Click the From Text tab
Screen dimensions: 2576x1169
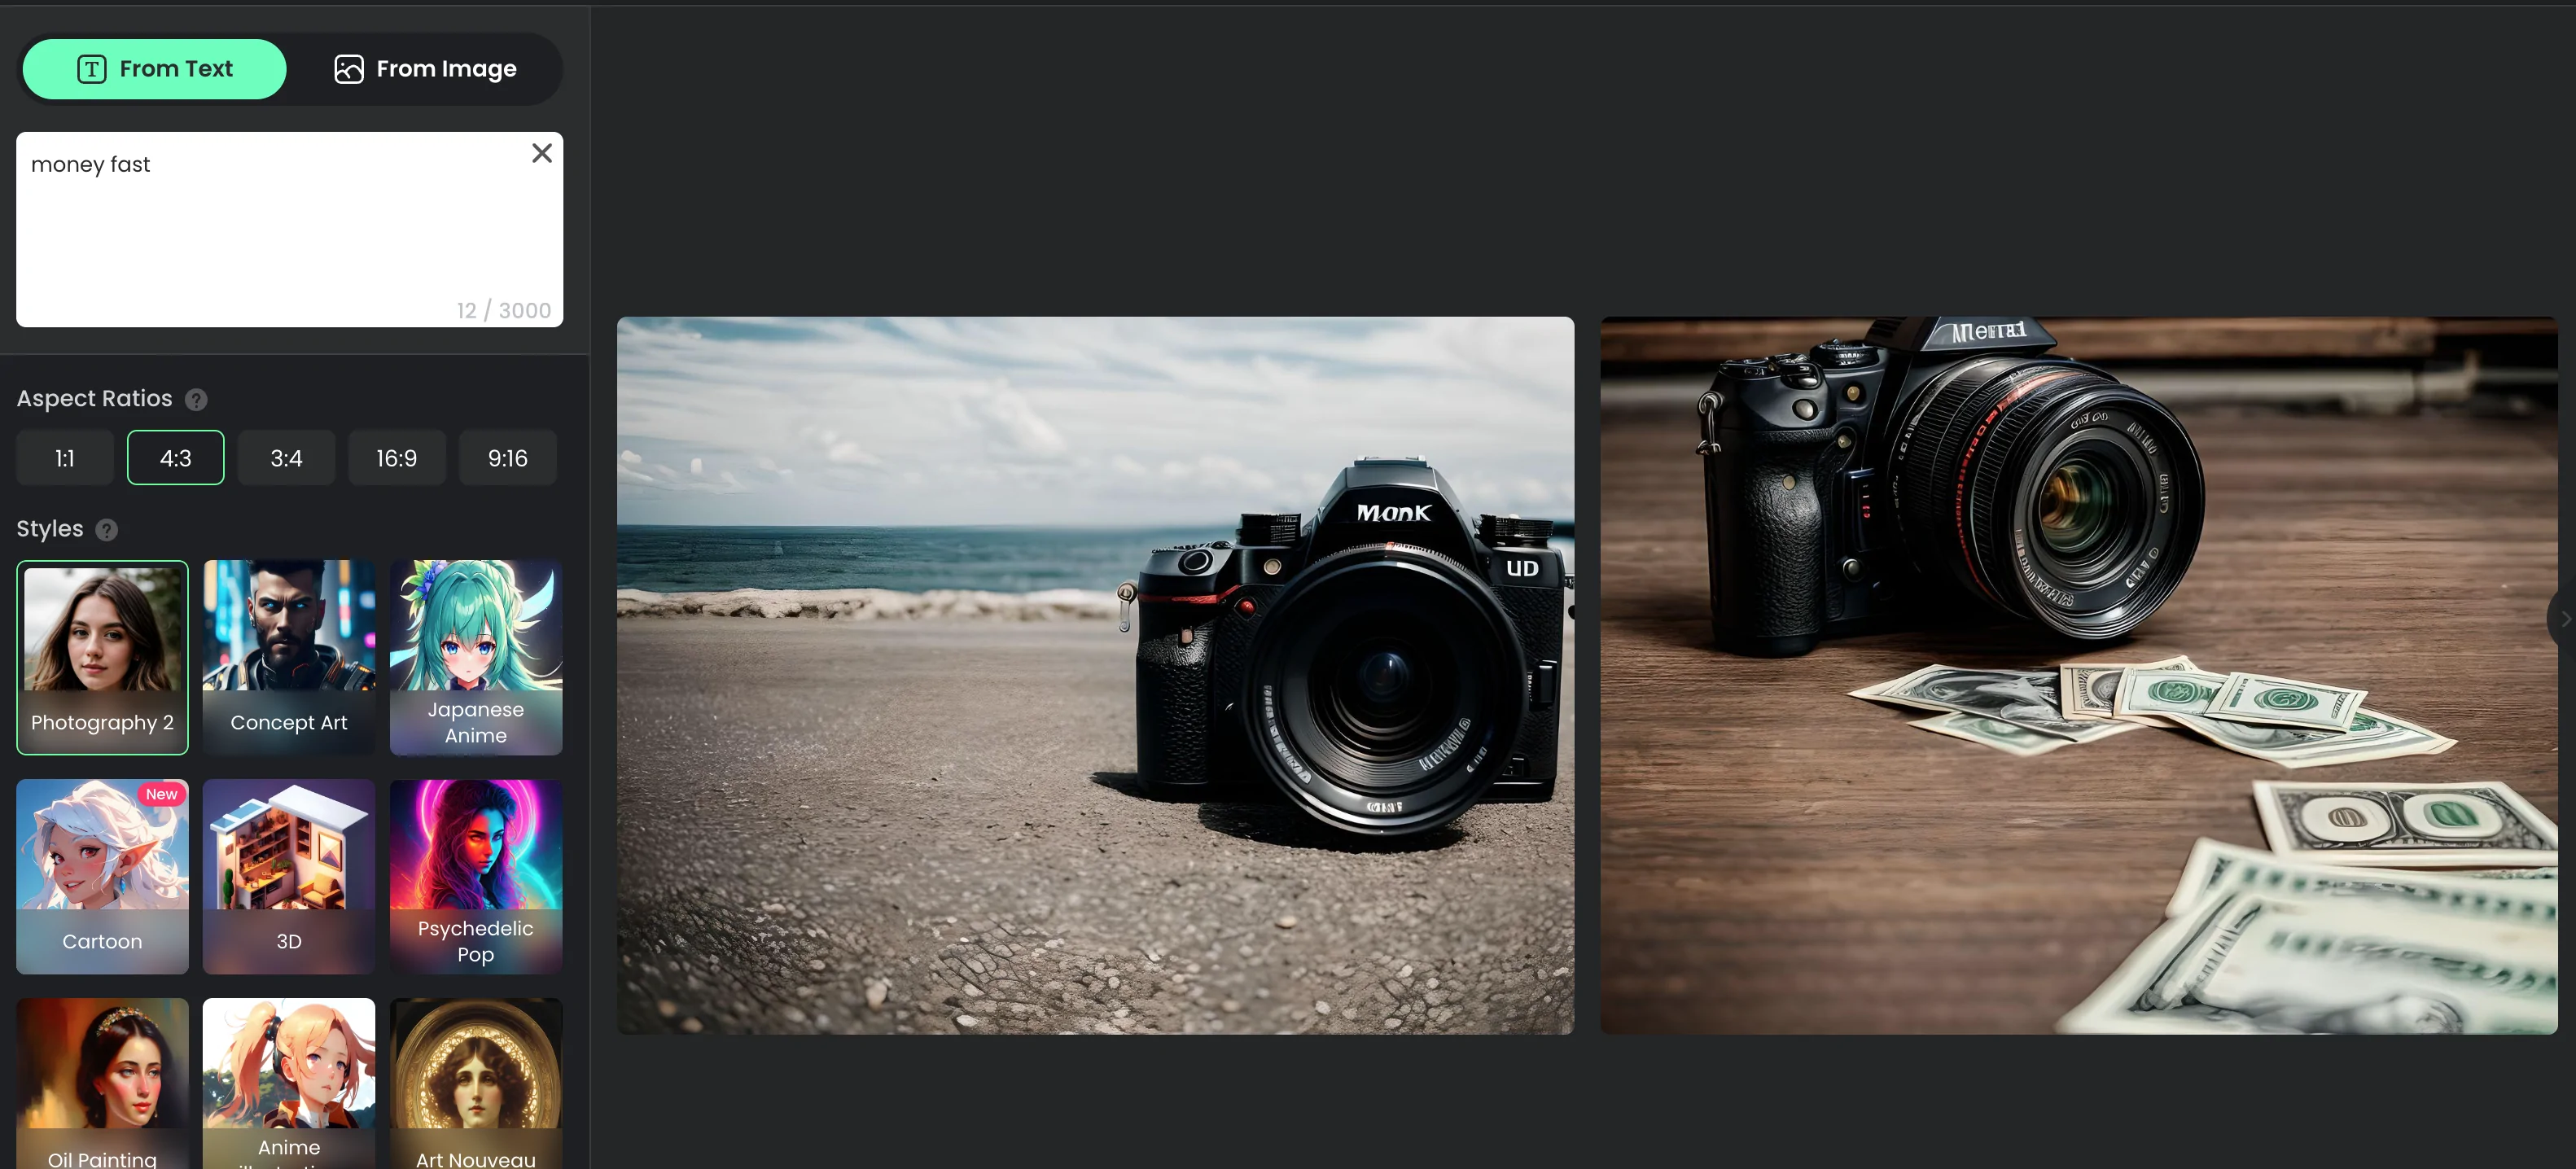pyautogui.click(x=155, y=69)
